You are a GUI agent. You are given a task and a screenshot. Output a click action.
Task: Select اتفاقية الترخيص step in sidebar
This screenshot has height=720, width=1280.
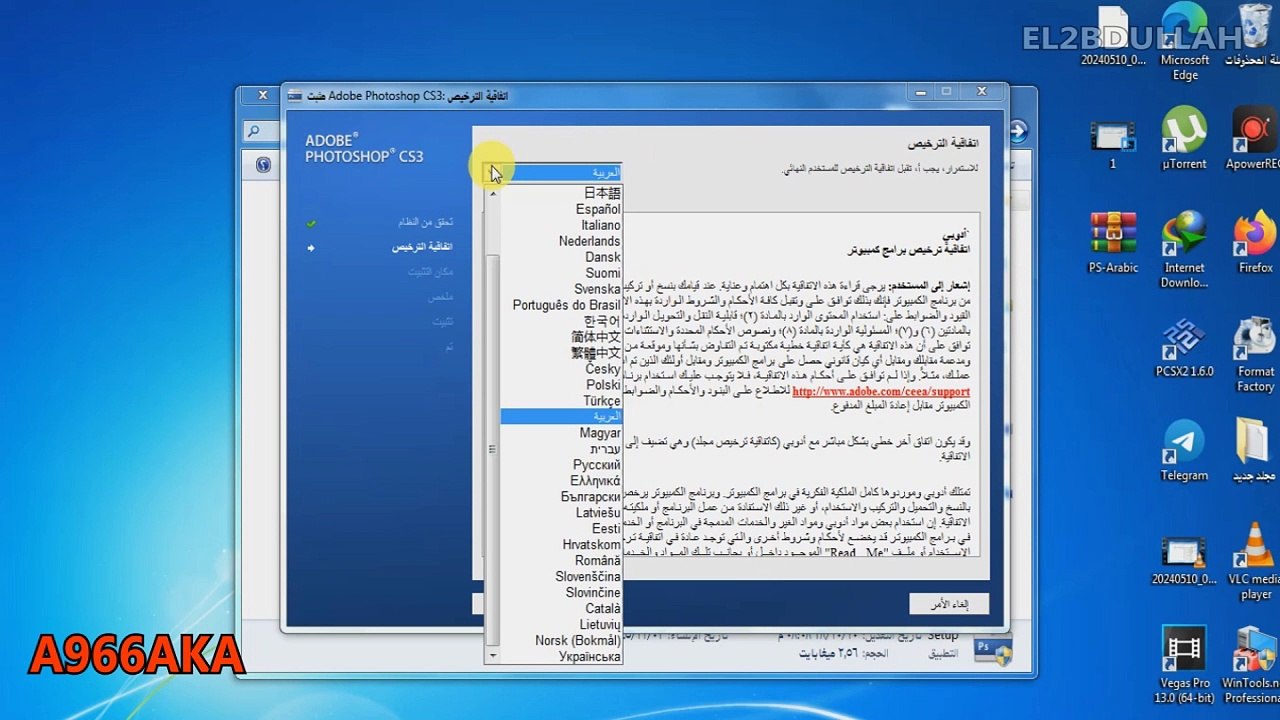(x=422, y=247)
